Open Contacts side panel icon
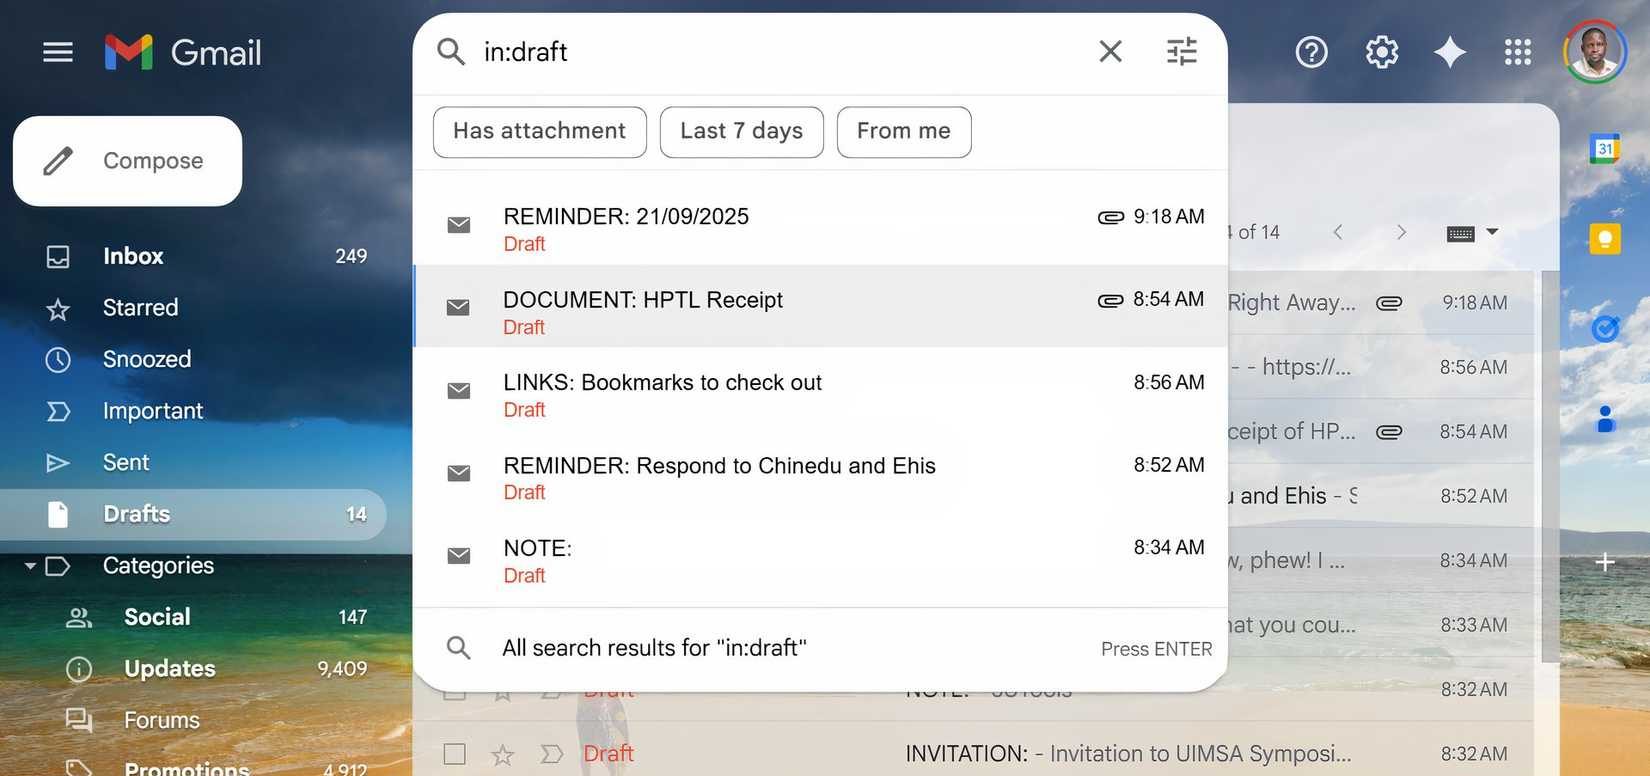Image resolution: width=1650 pixels, height=776 pixels. pyautogui.click(x=1605, y=418)
